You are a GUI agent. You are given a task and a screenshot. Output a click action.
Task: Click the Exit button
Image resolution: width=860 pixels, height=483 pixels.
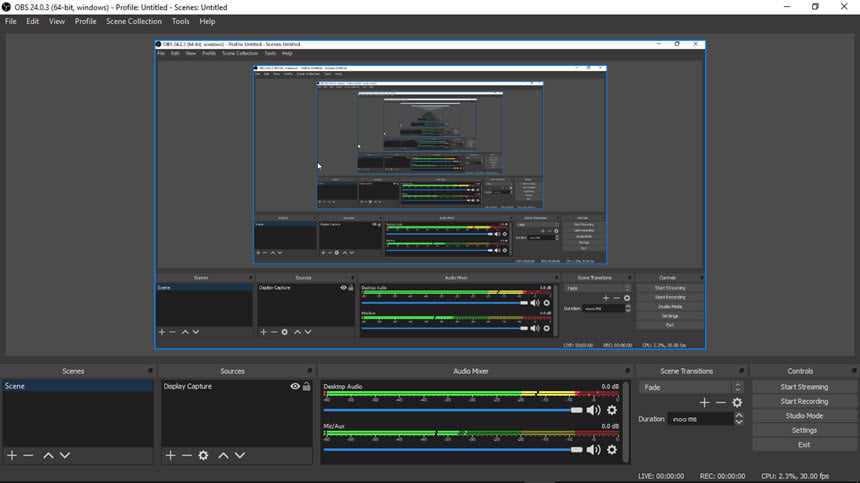click(804, 445)
